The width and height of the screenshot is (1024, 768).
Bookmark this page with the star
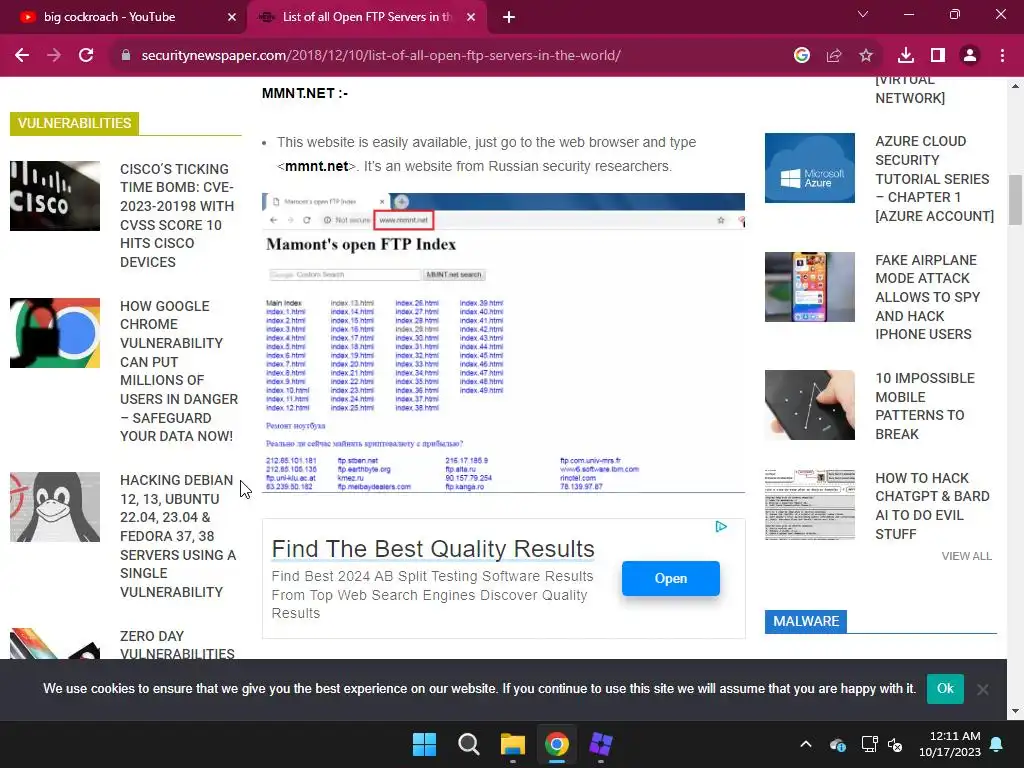[866, 56]
